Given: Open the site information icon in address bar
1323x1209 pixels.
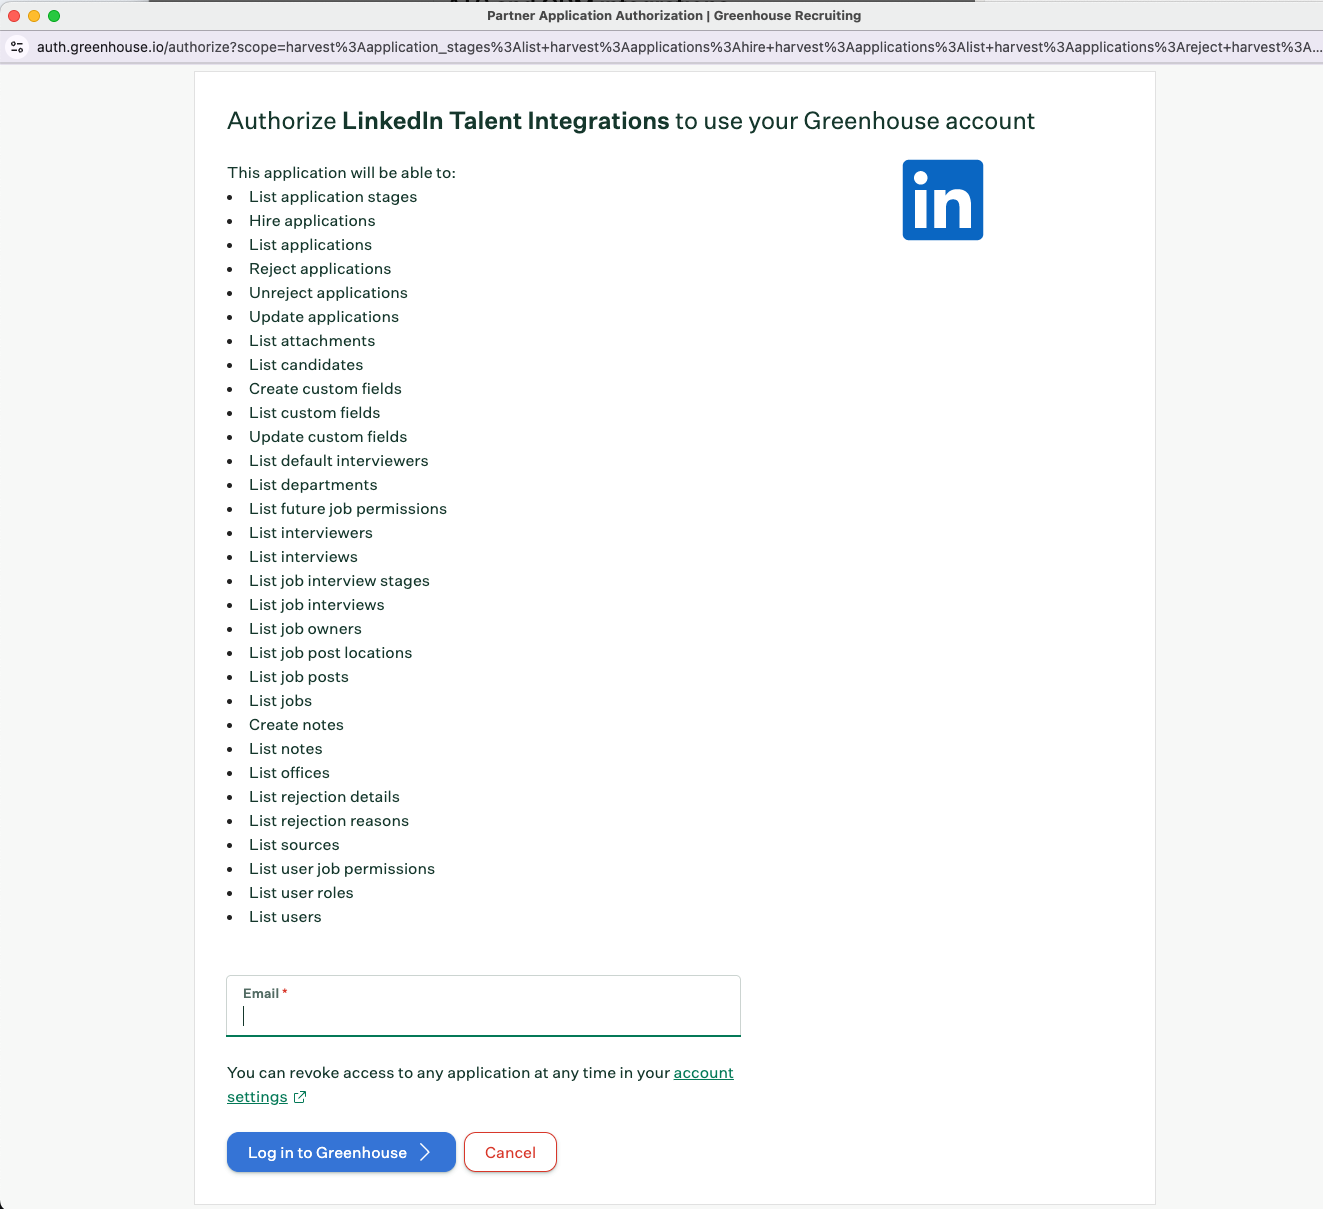Looking at the screenshot, I should (17, 47).
